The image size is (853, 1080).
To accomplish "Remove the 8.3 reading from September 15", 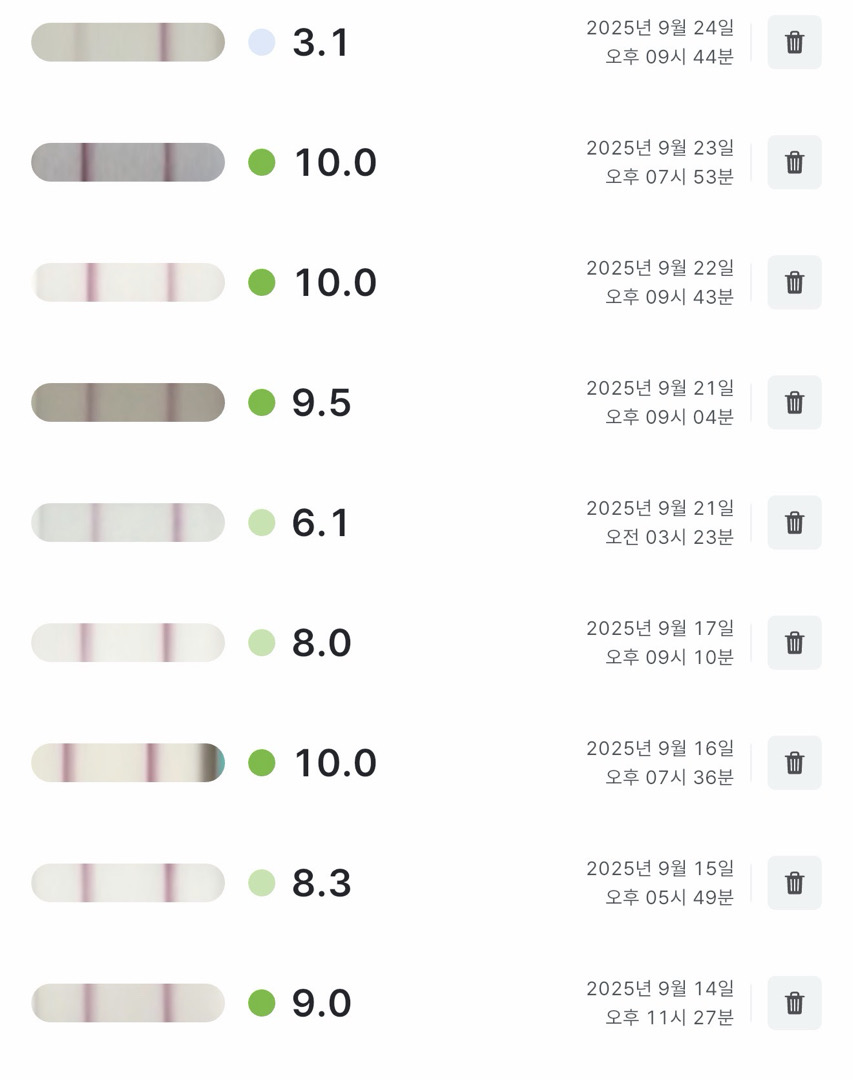I will (x=794, y=883).
